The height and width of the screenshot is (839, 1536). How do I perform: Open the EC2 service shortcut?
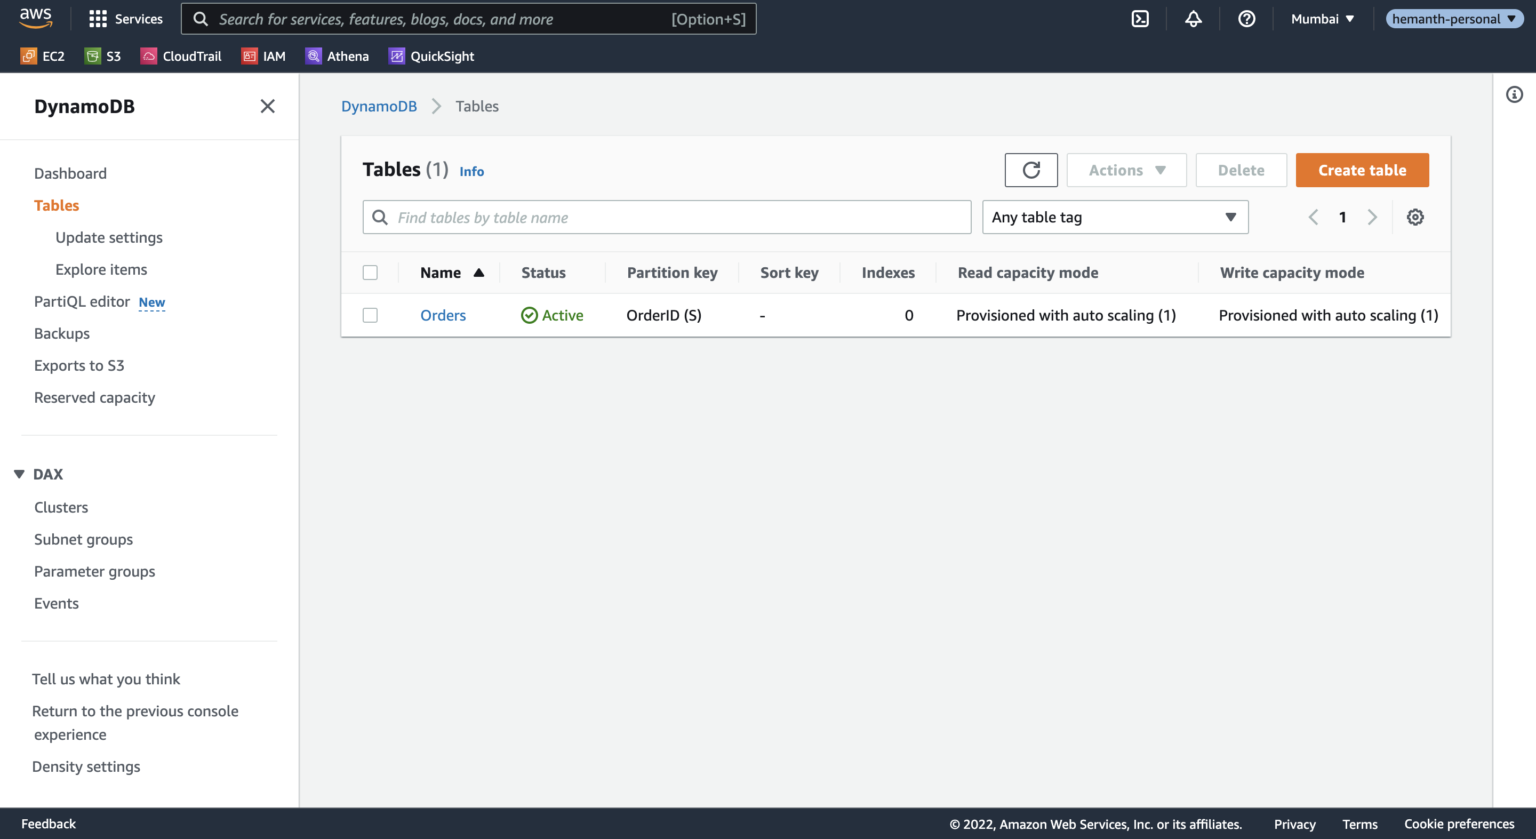pyautogui.click(x=42, y=56)
